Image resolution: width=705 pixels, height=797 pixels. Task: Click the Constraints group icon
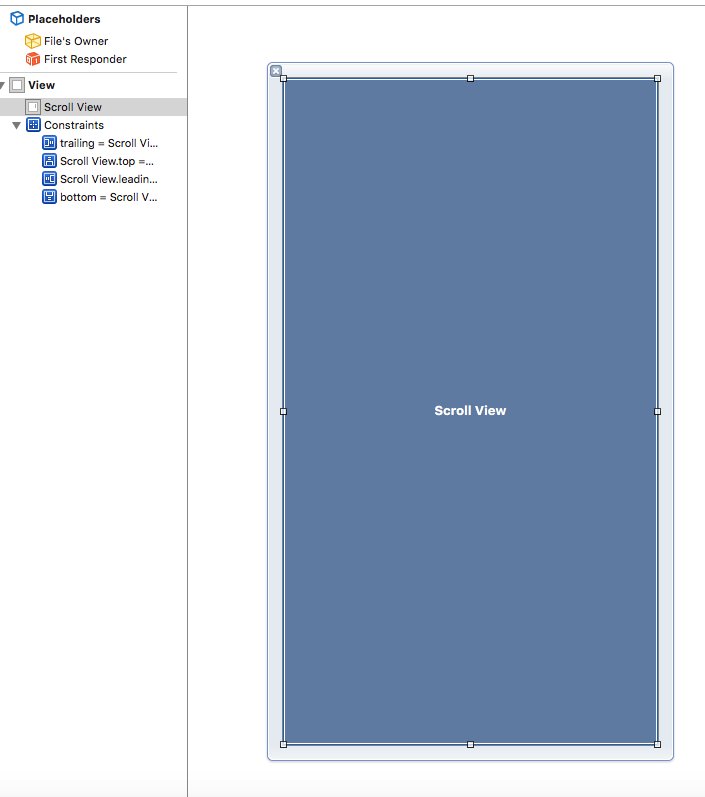34,125
